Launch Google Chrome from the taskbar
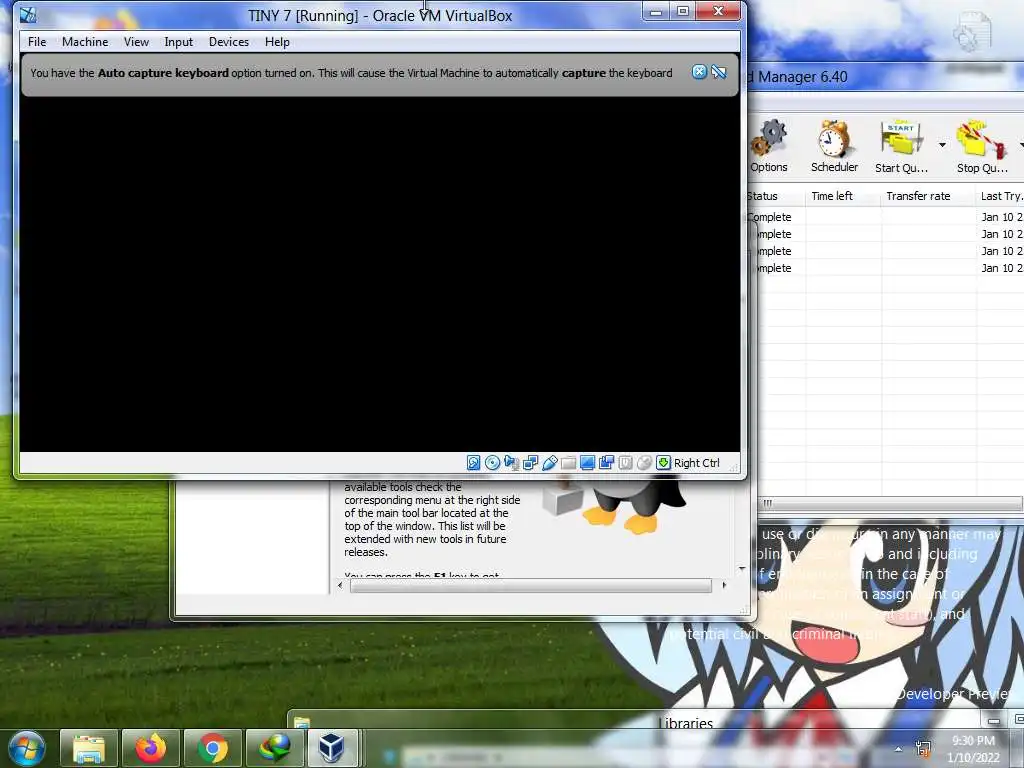The height and width of the screenshot is (768, 1024). click(213, 748)
